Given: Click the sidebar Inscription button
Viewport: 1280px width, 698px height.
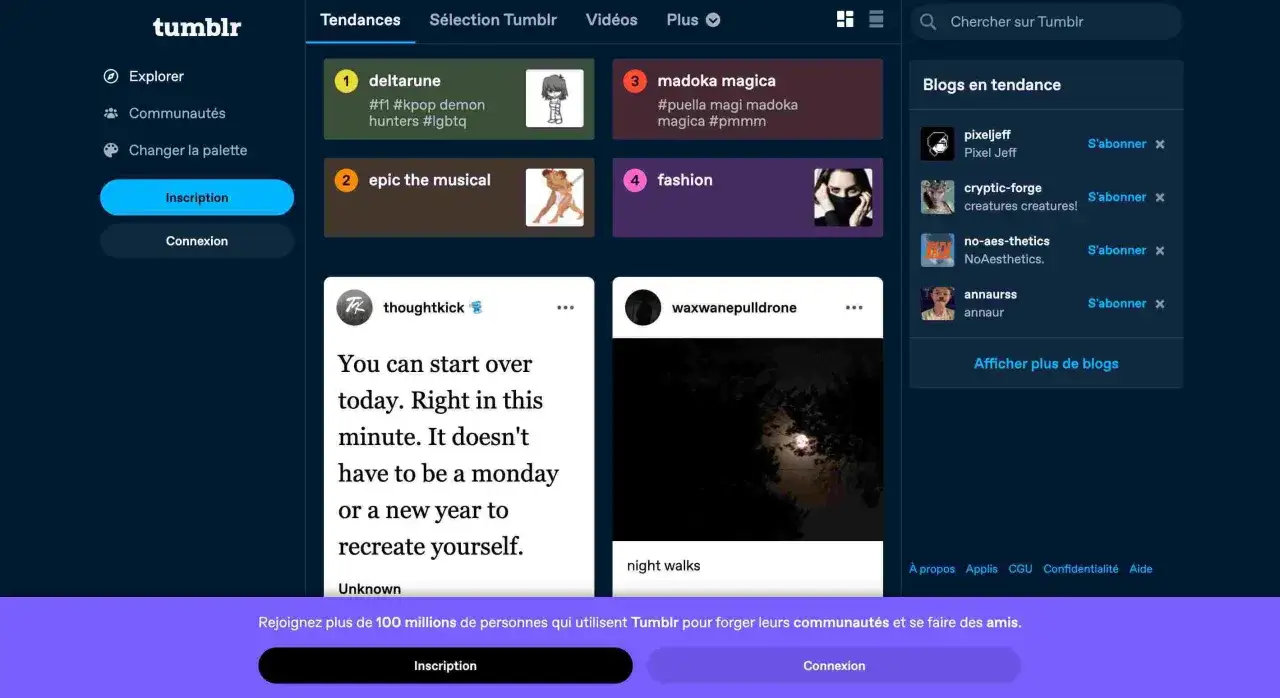Looking at the screenshot, I should click(x=197, y=197).
